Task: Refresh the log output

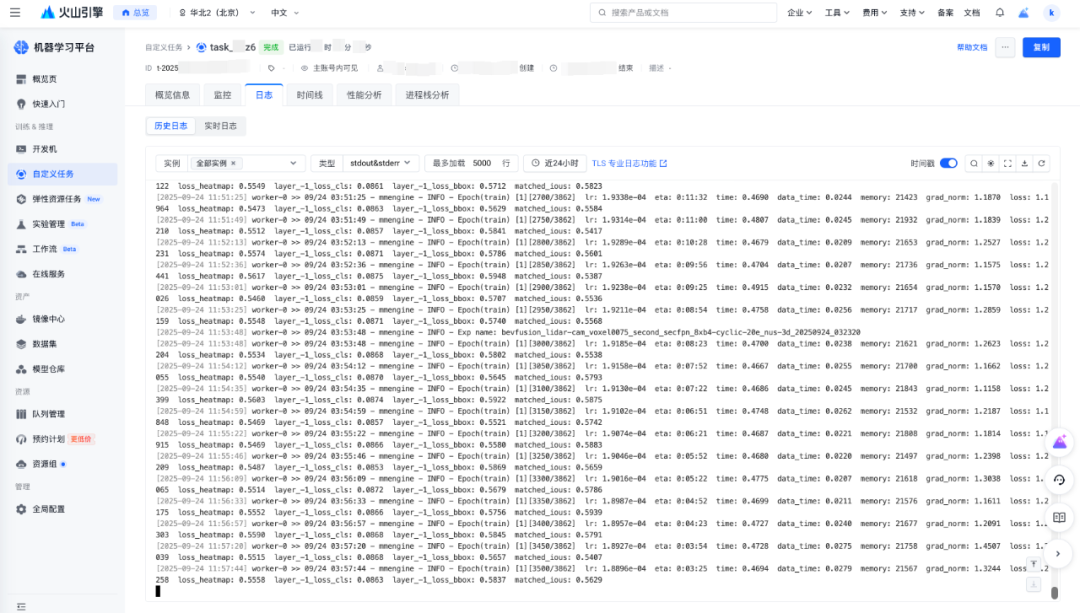Action: [1041, 163]
